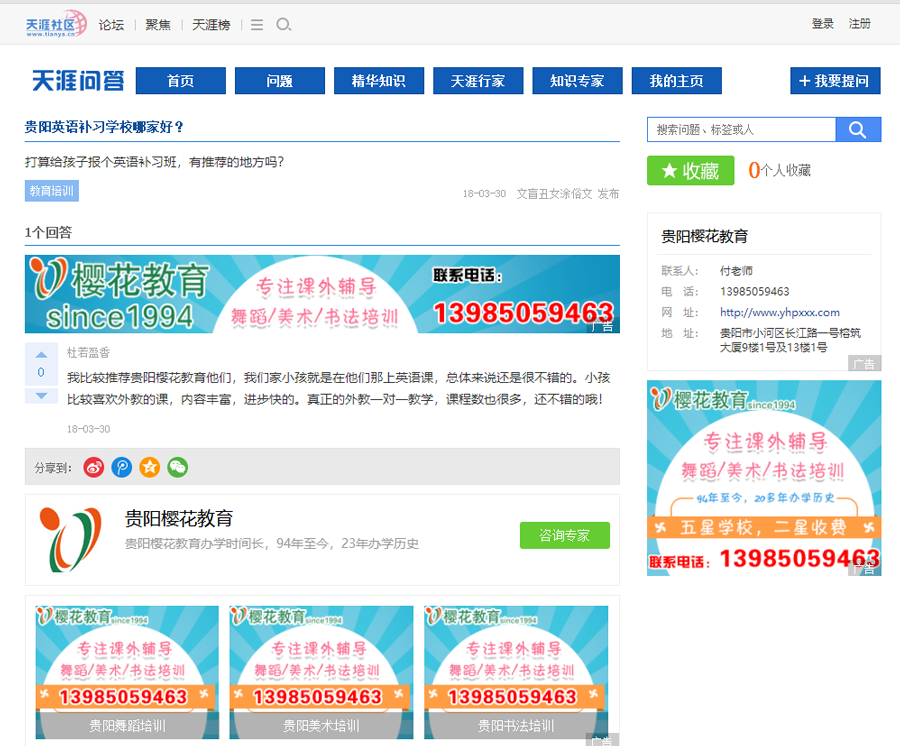Upvote the answer with up arrow
The width and height of the screenshot is (900, 746).
(41, 355)
